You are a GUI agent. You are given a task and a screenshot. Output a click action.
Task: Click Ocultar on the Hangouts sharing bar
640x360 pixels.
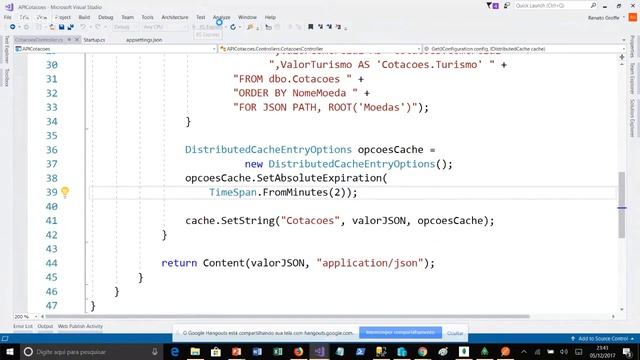455,333
